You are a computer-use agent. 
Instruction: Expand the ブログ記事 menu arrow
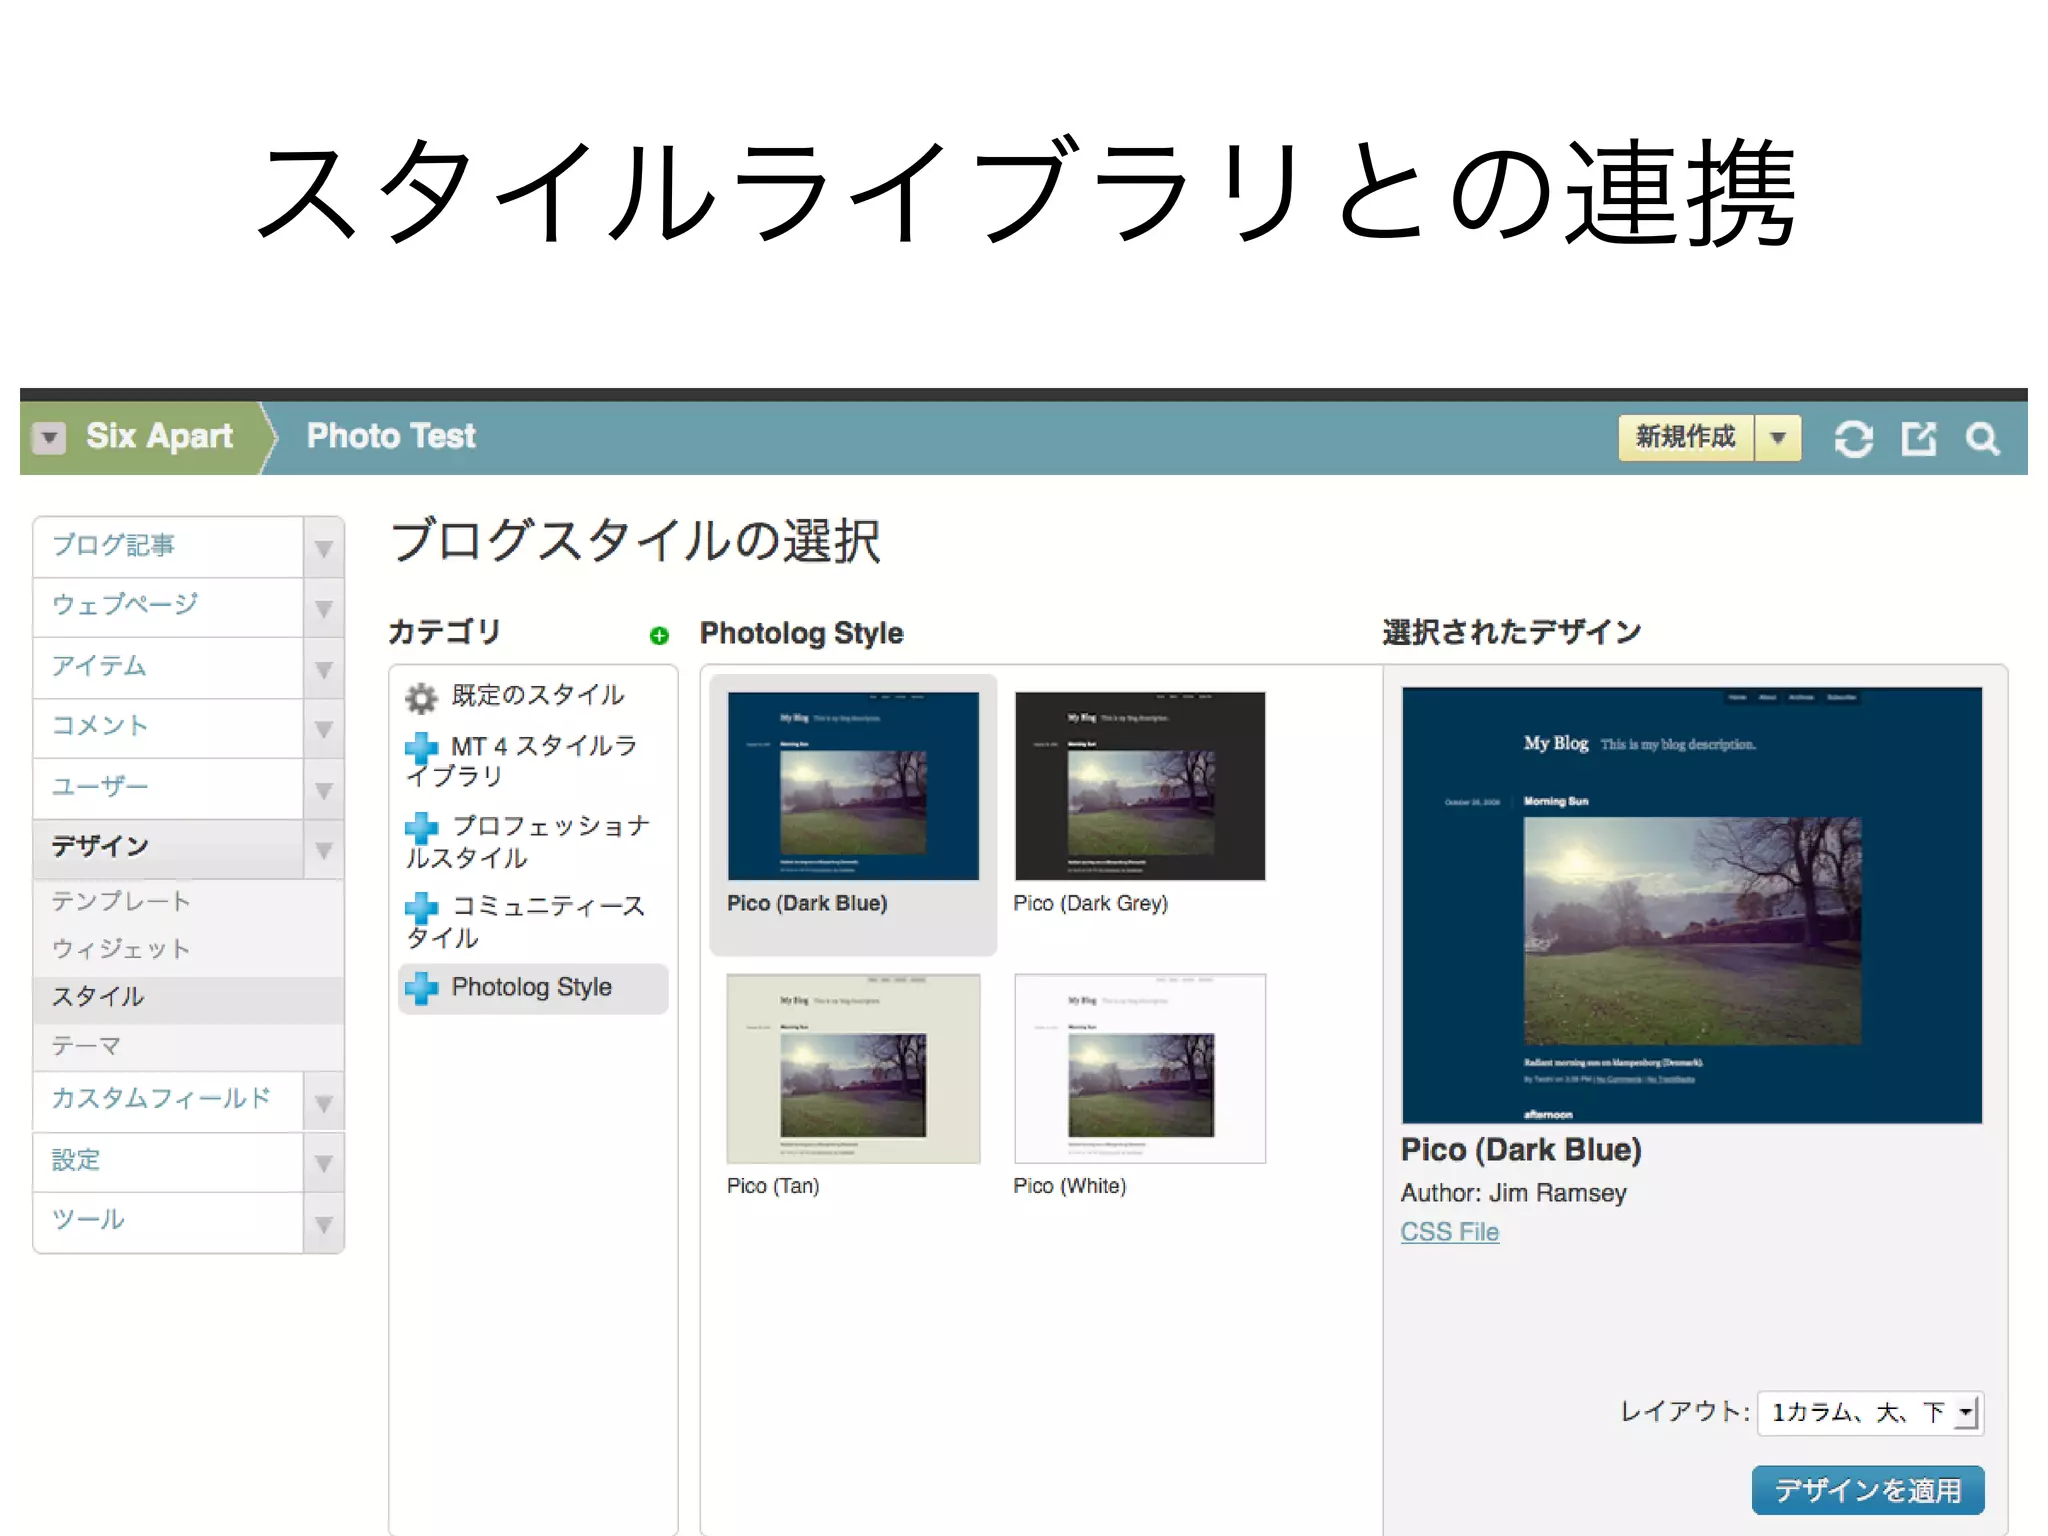pos(323,548)
